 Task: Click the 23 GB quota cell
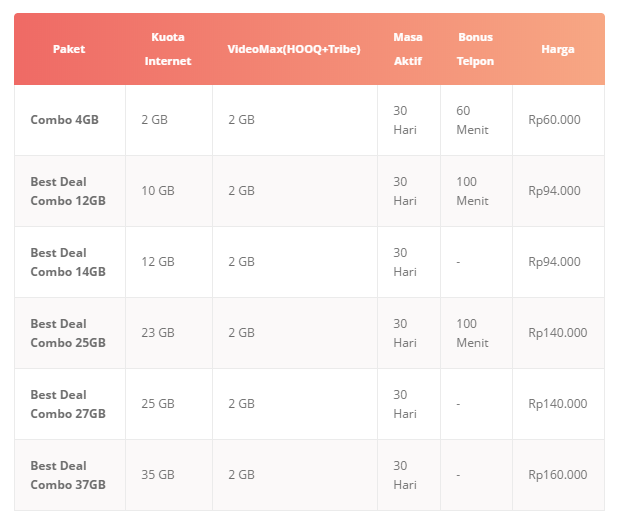point(157,333)
